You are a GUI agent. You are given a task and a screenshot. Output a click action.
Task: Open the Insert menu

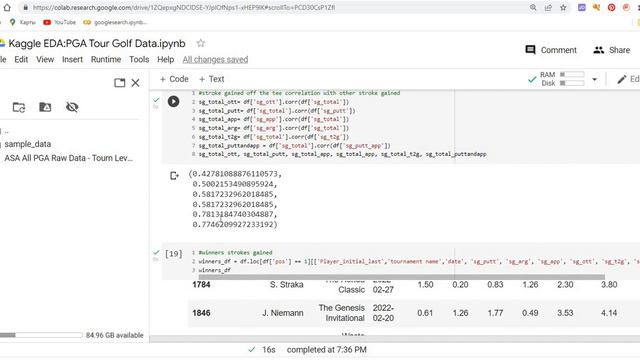pyautogui.click(x=73, y=60)
